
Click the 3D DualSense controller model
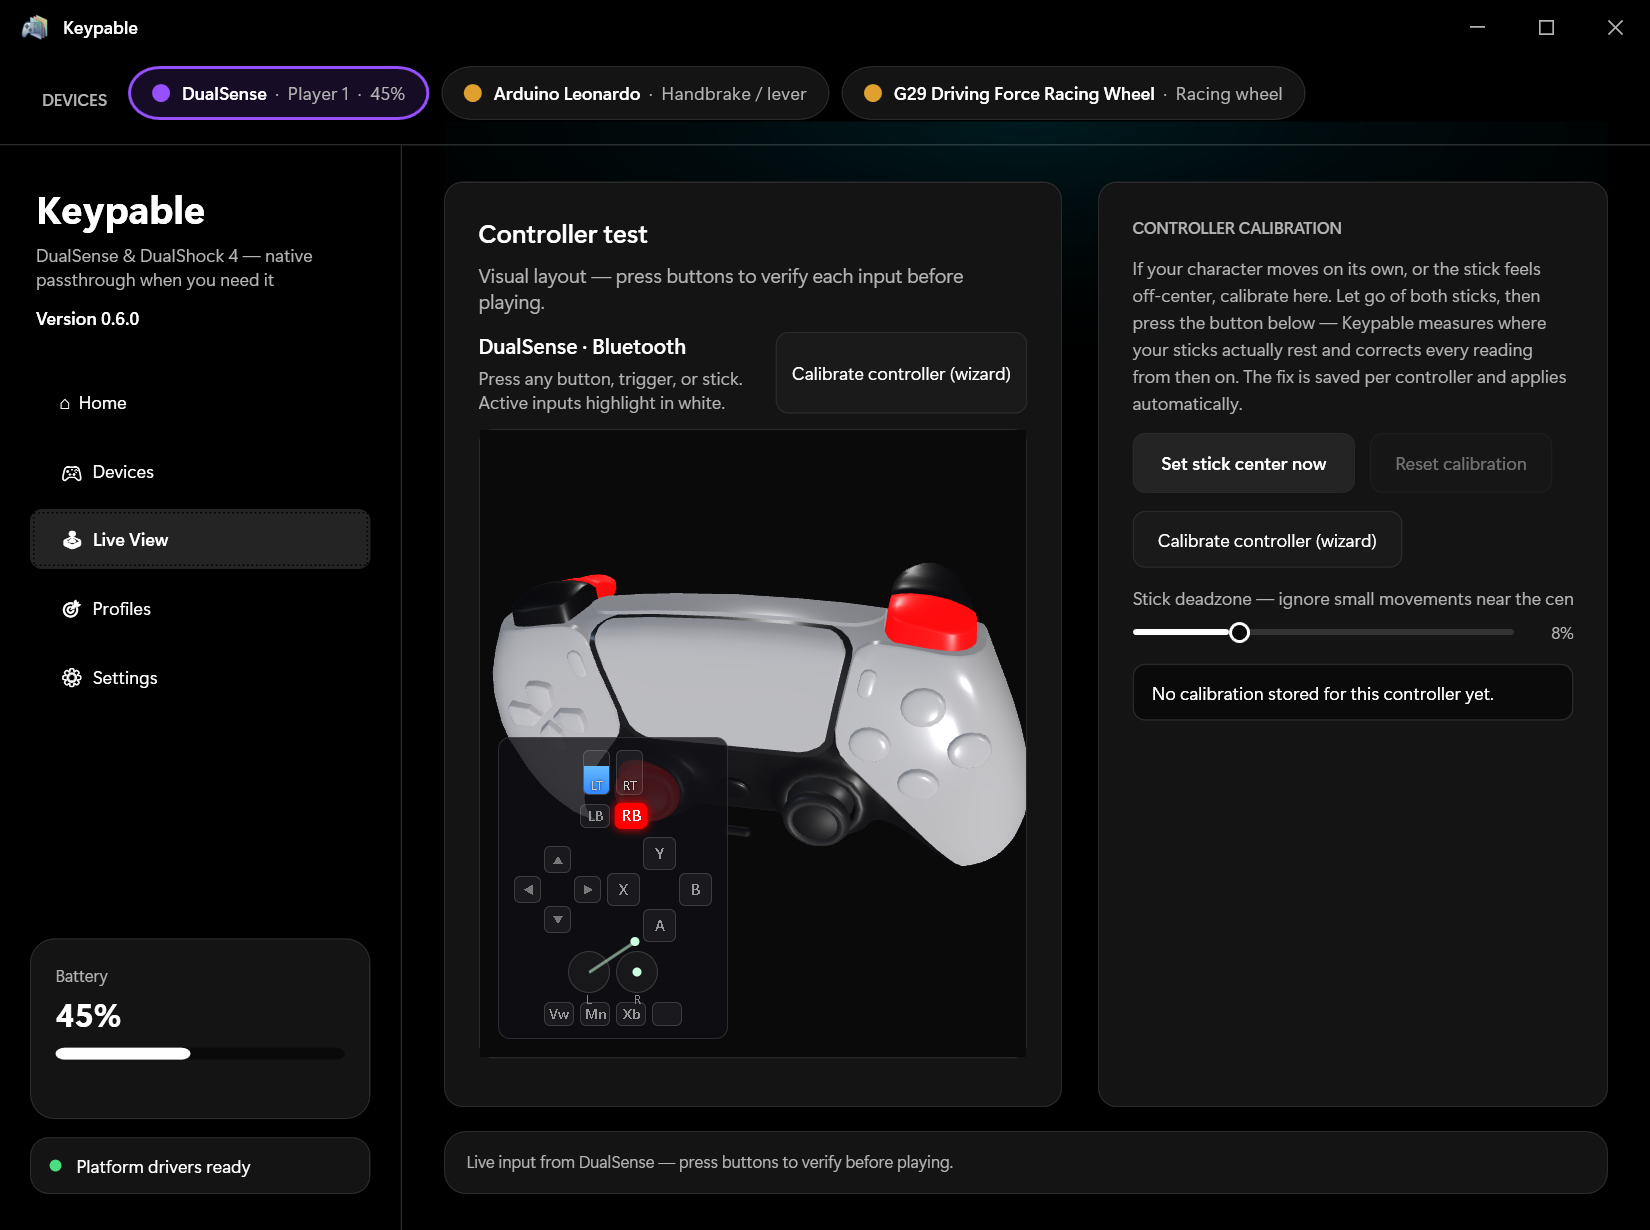(760, 712)
